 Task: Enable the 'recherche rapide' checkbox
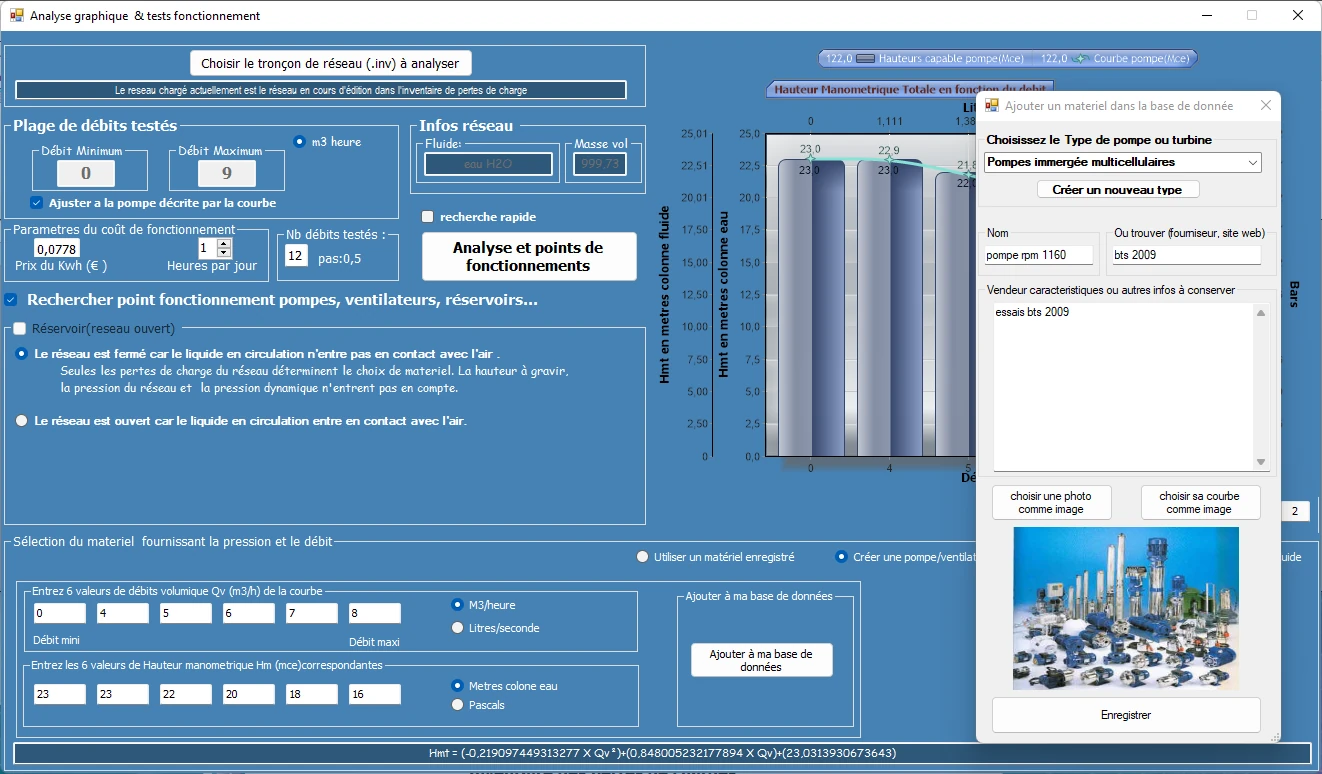(x=428, y=217)
